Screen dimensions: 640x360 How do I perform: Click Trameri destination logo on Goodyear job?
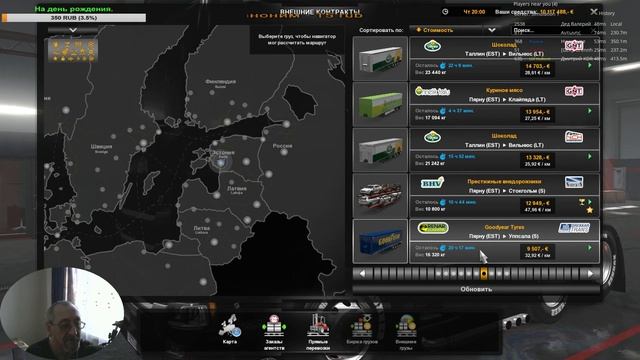574,228
